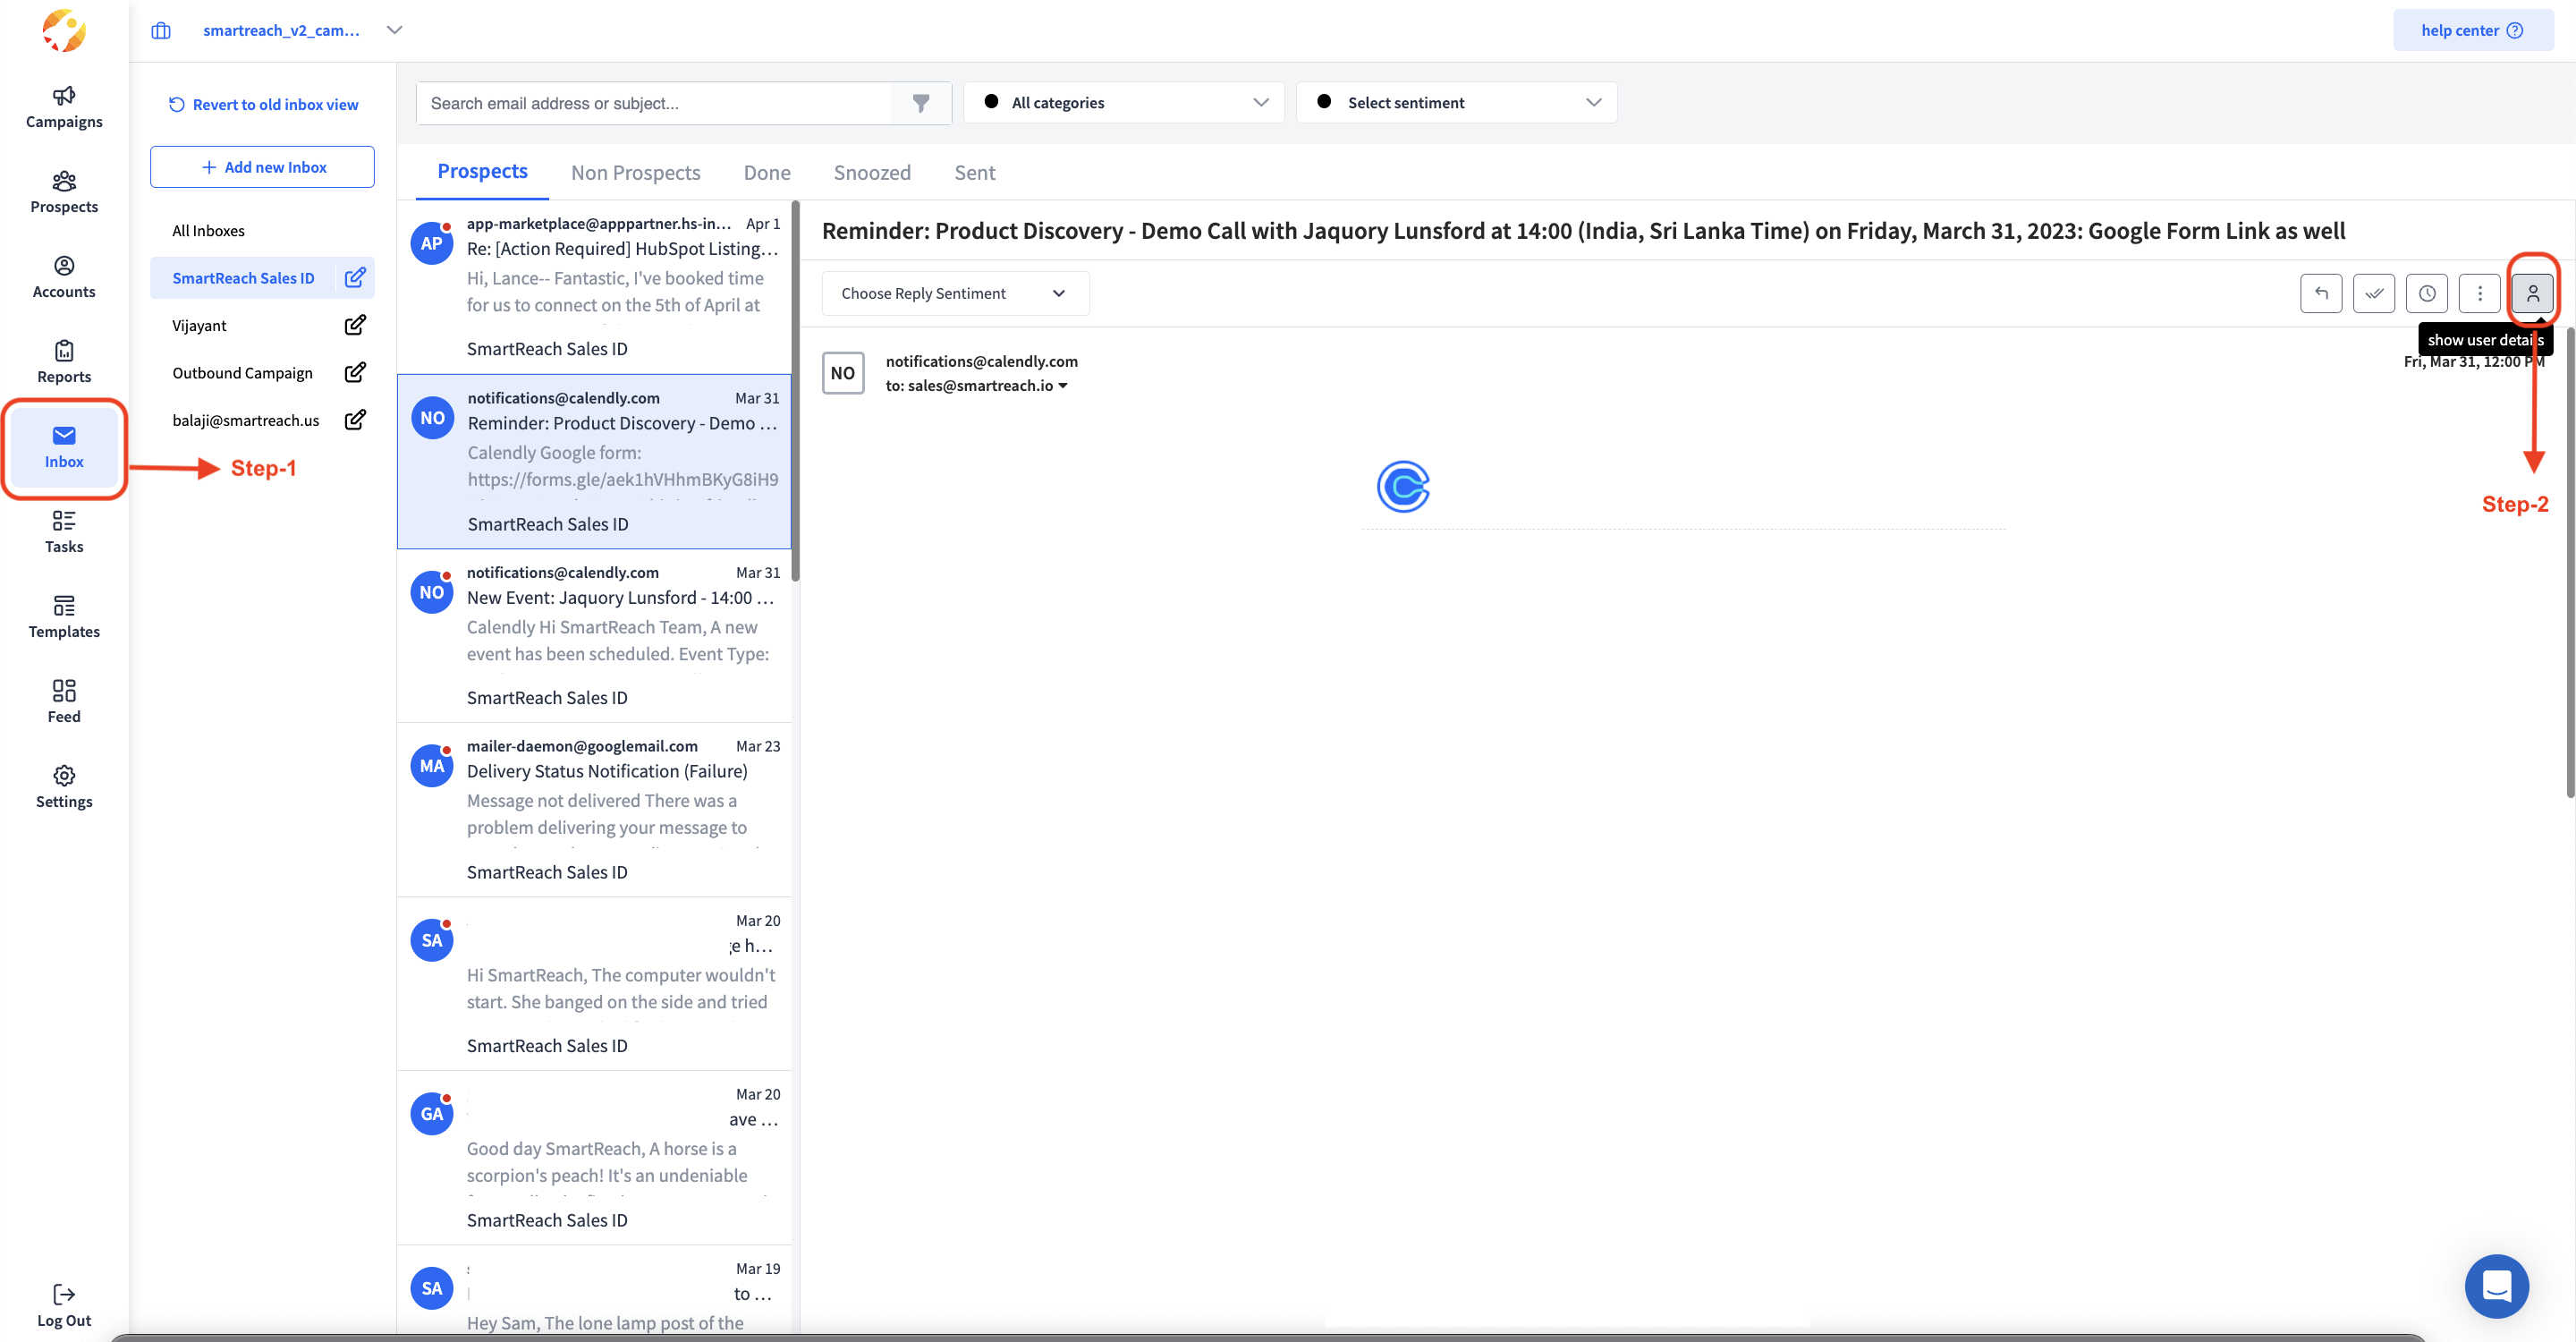
Task: Open the Delivery Status Notification email
Action: (x=606, y=771)
